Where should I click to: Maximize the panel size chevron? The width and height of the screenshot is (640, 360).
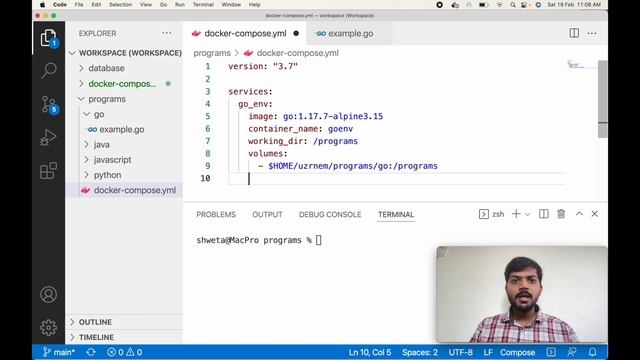[x=579, y=213]
